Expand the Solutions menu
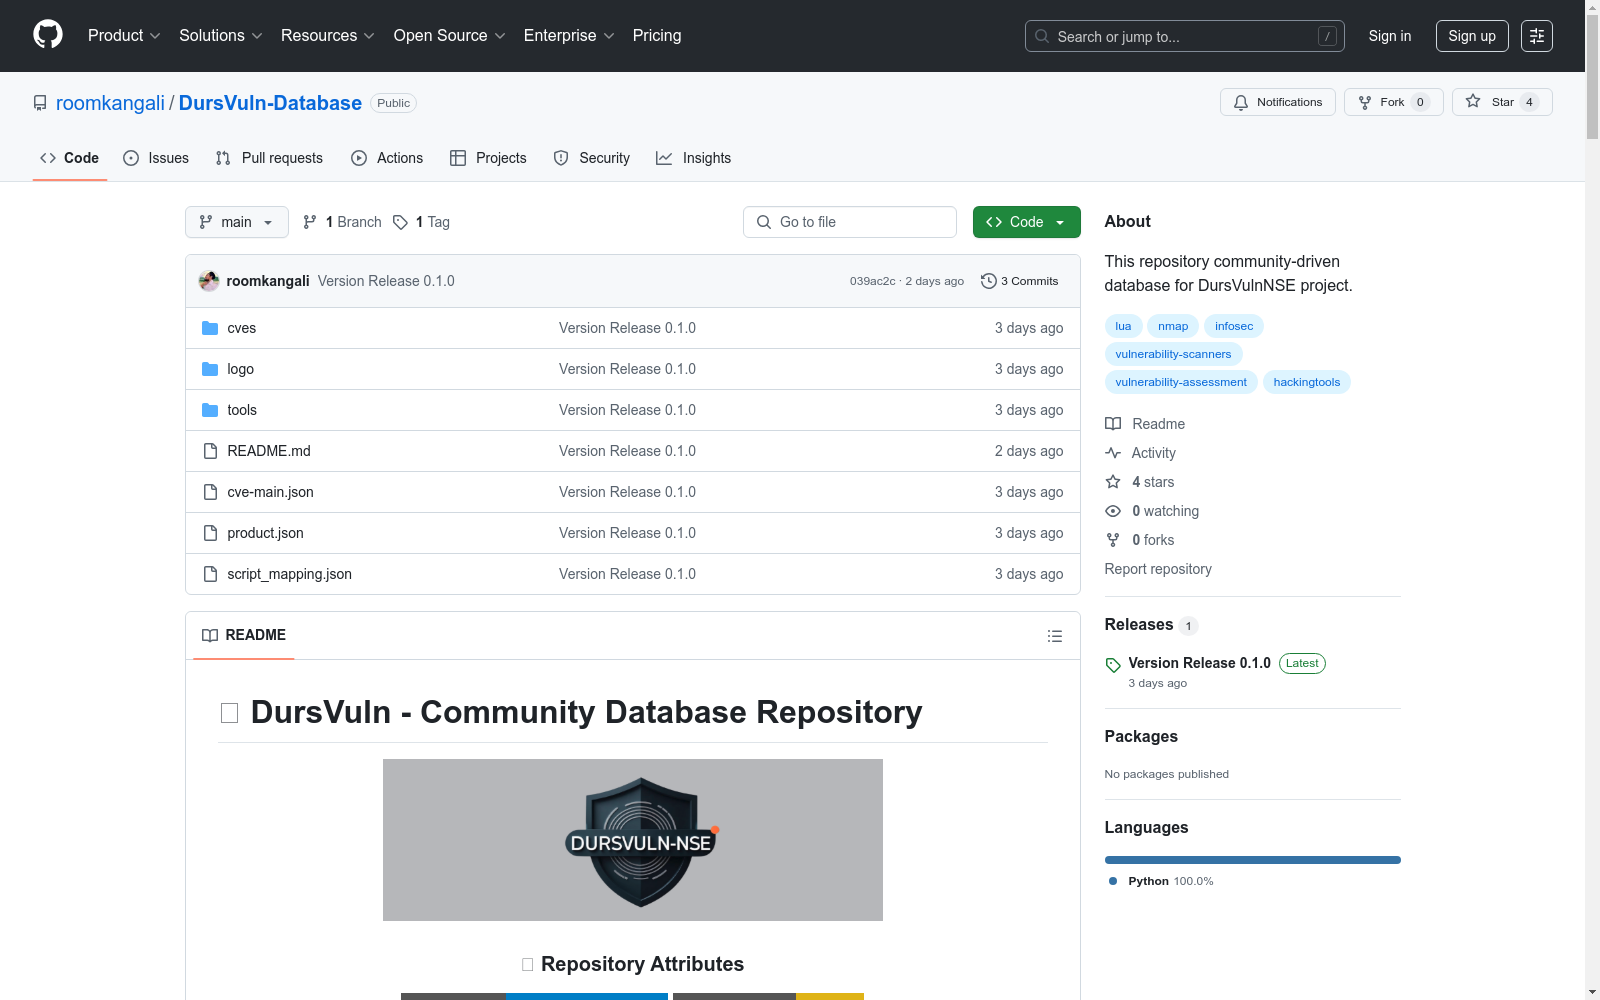The image size is (1600, 1000). tap(221, 36)
